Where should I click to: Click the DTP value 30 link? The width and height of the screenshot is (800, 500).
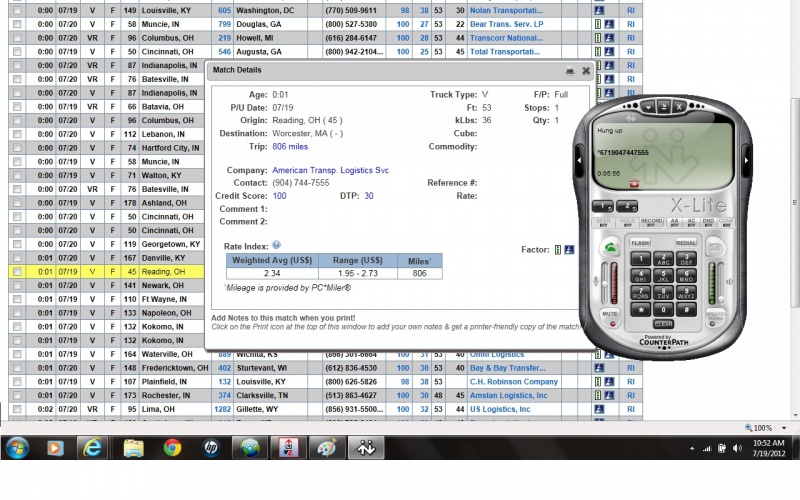point(369,196)
